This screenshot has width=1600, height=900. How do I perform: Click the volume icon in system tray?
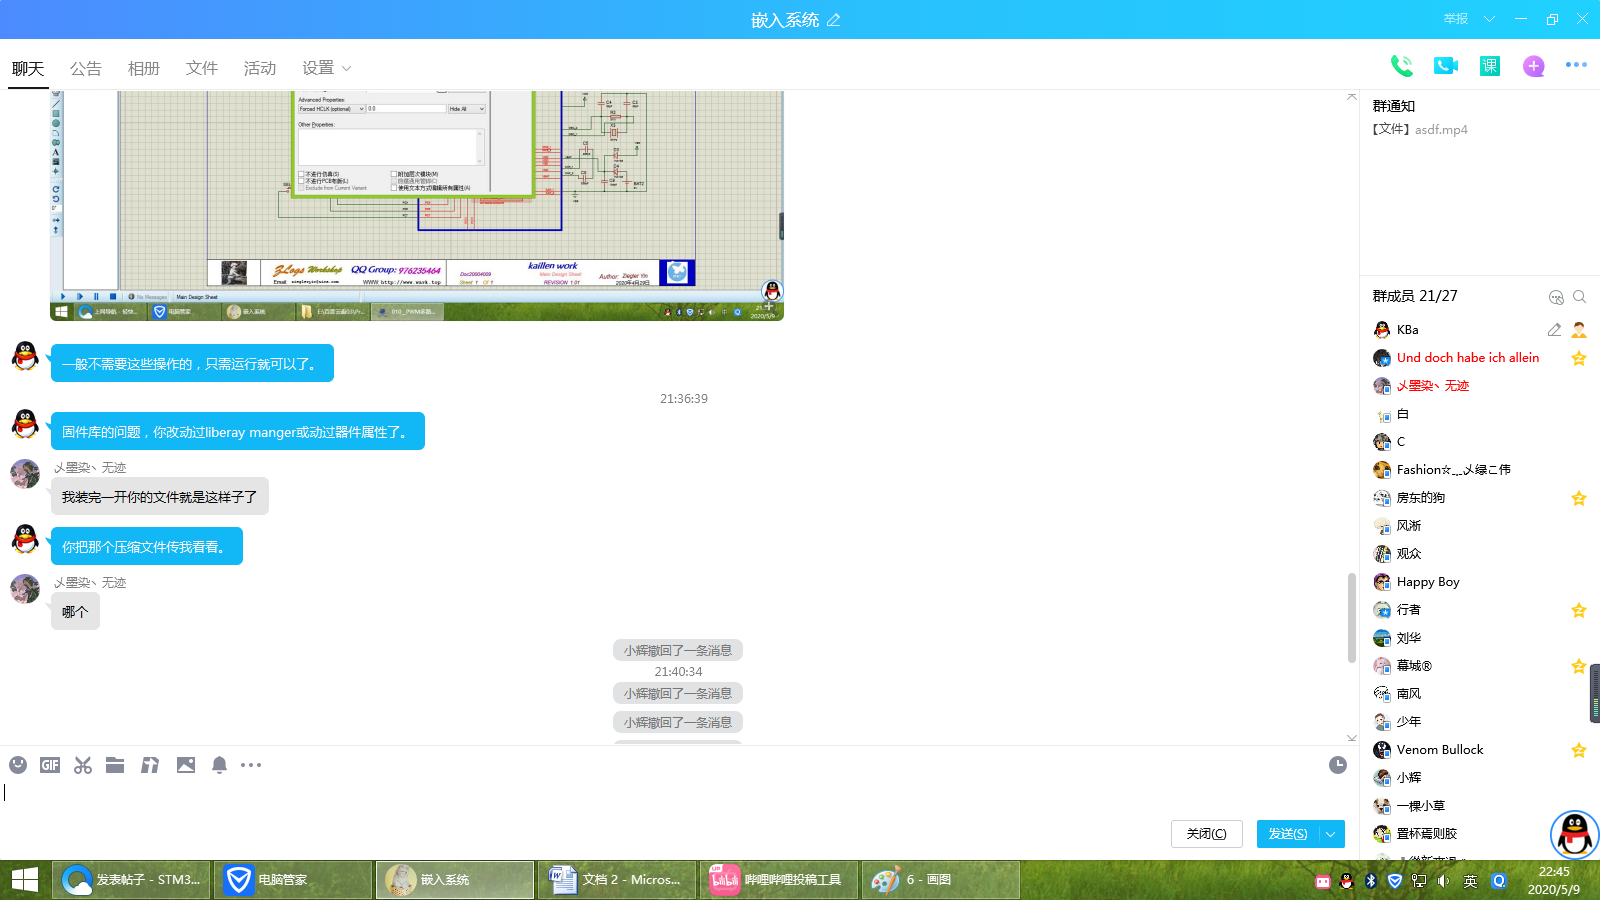(1443, 881)
